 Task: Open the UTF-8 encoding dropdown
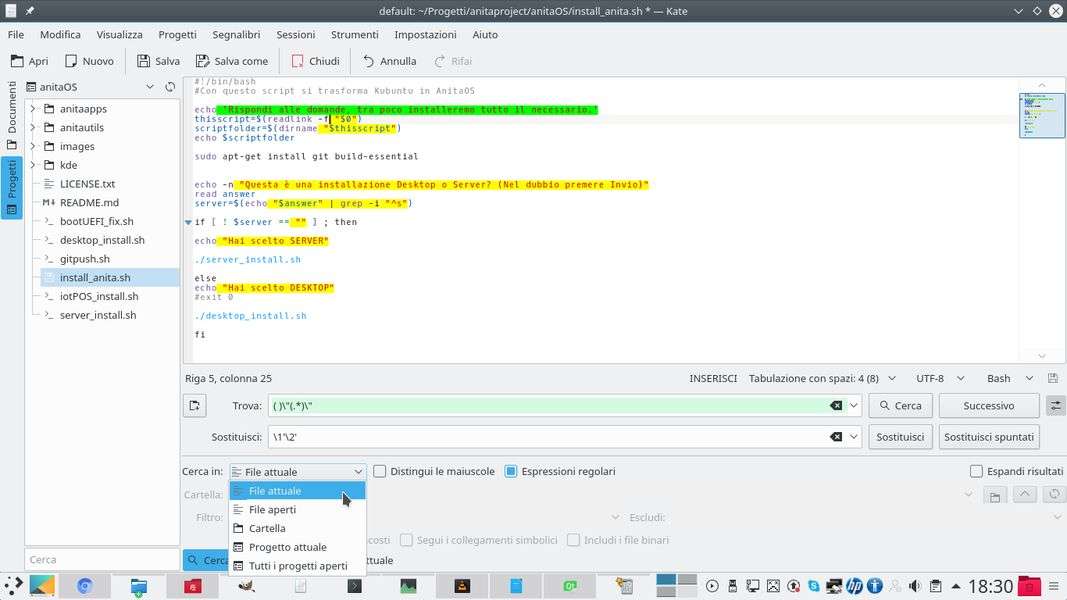pos(938,379)
